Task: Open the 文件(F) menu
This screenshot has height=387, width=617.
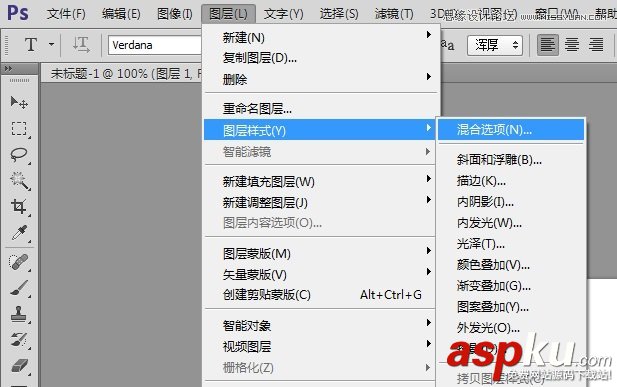Action: point(66,14)
